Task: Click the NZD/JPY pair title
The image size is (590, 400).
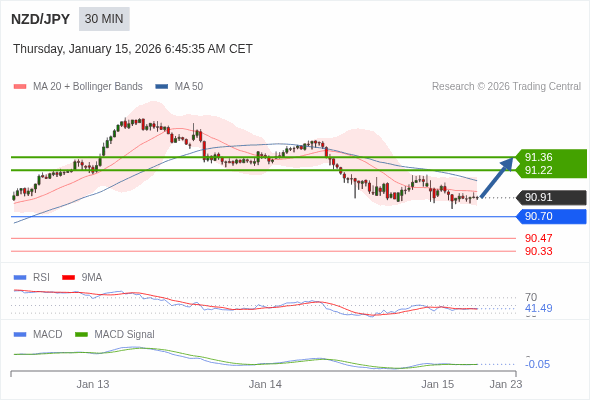Action: point(41,19)
